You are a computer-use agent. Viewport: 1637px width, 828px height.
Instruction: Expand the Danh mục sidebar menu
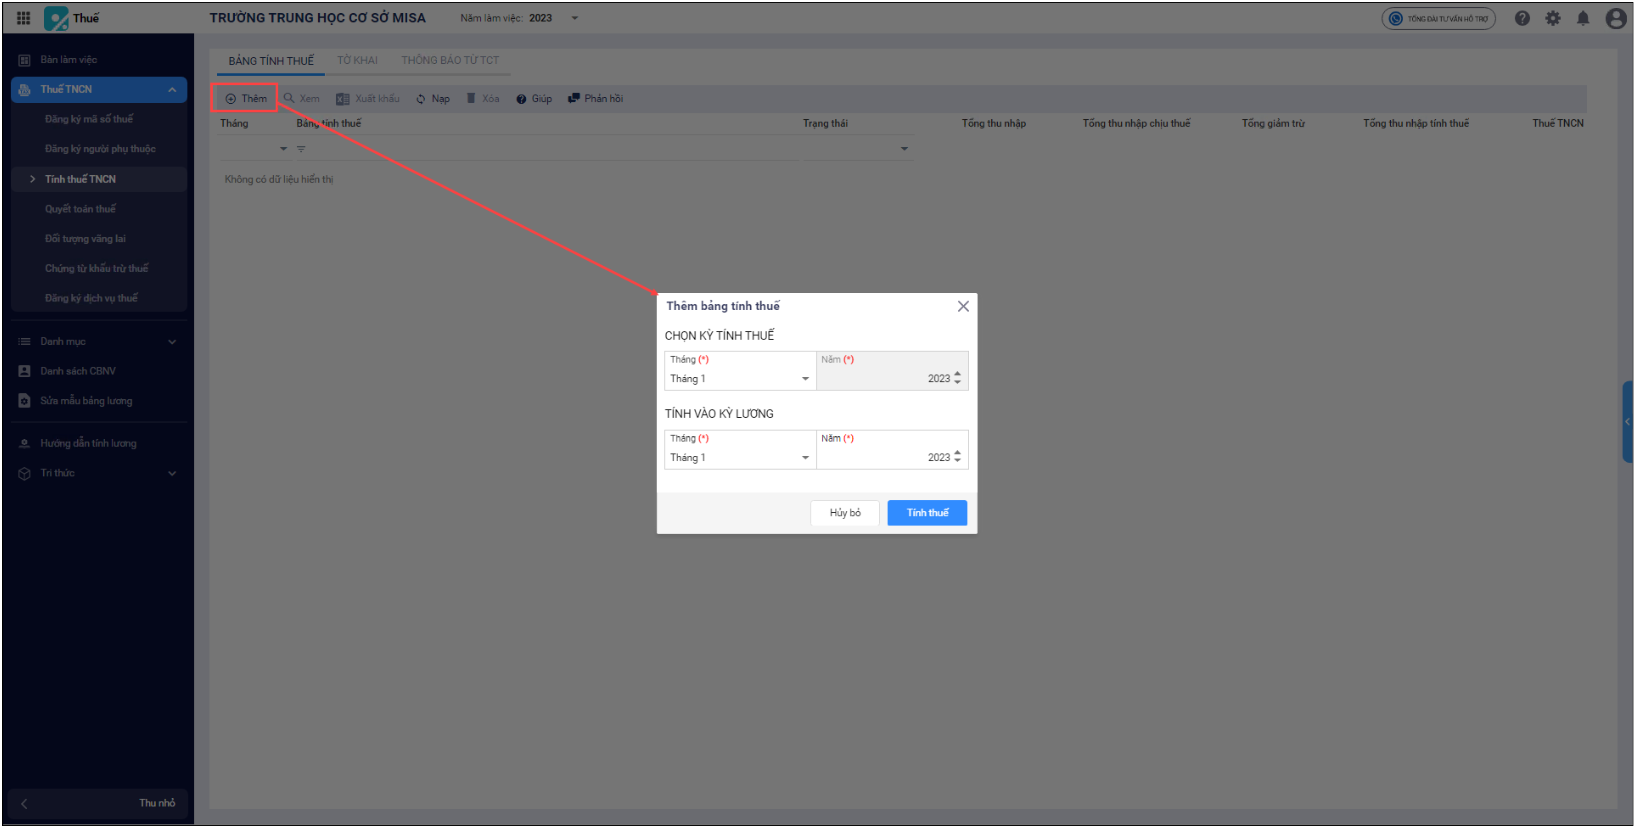pos(98,342)
